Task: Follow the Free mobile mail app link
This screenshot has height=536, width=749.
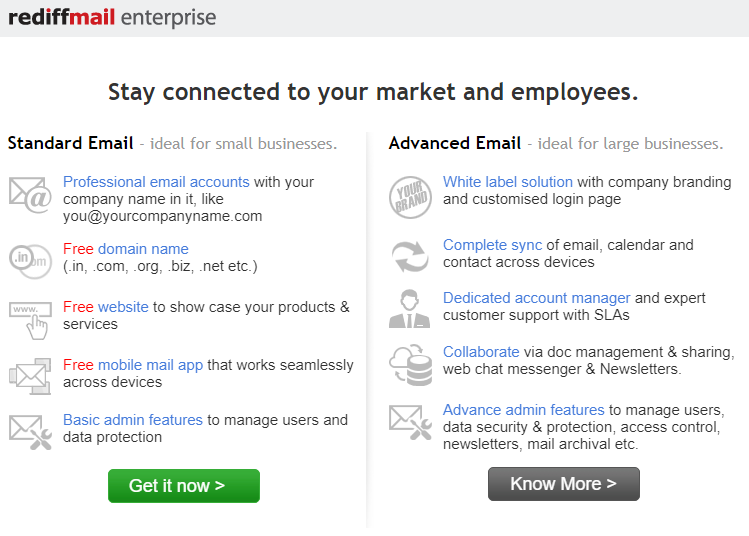Action: point(133,365)
